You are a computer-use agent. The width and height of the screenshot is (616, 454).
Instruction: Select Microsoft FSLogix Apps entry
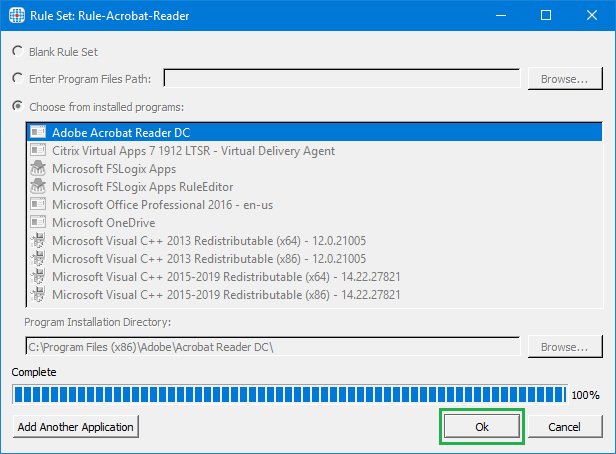[315, 168]
